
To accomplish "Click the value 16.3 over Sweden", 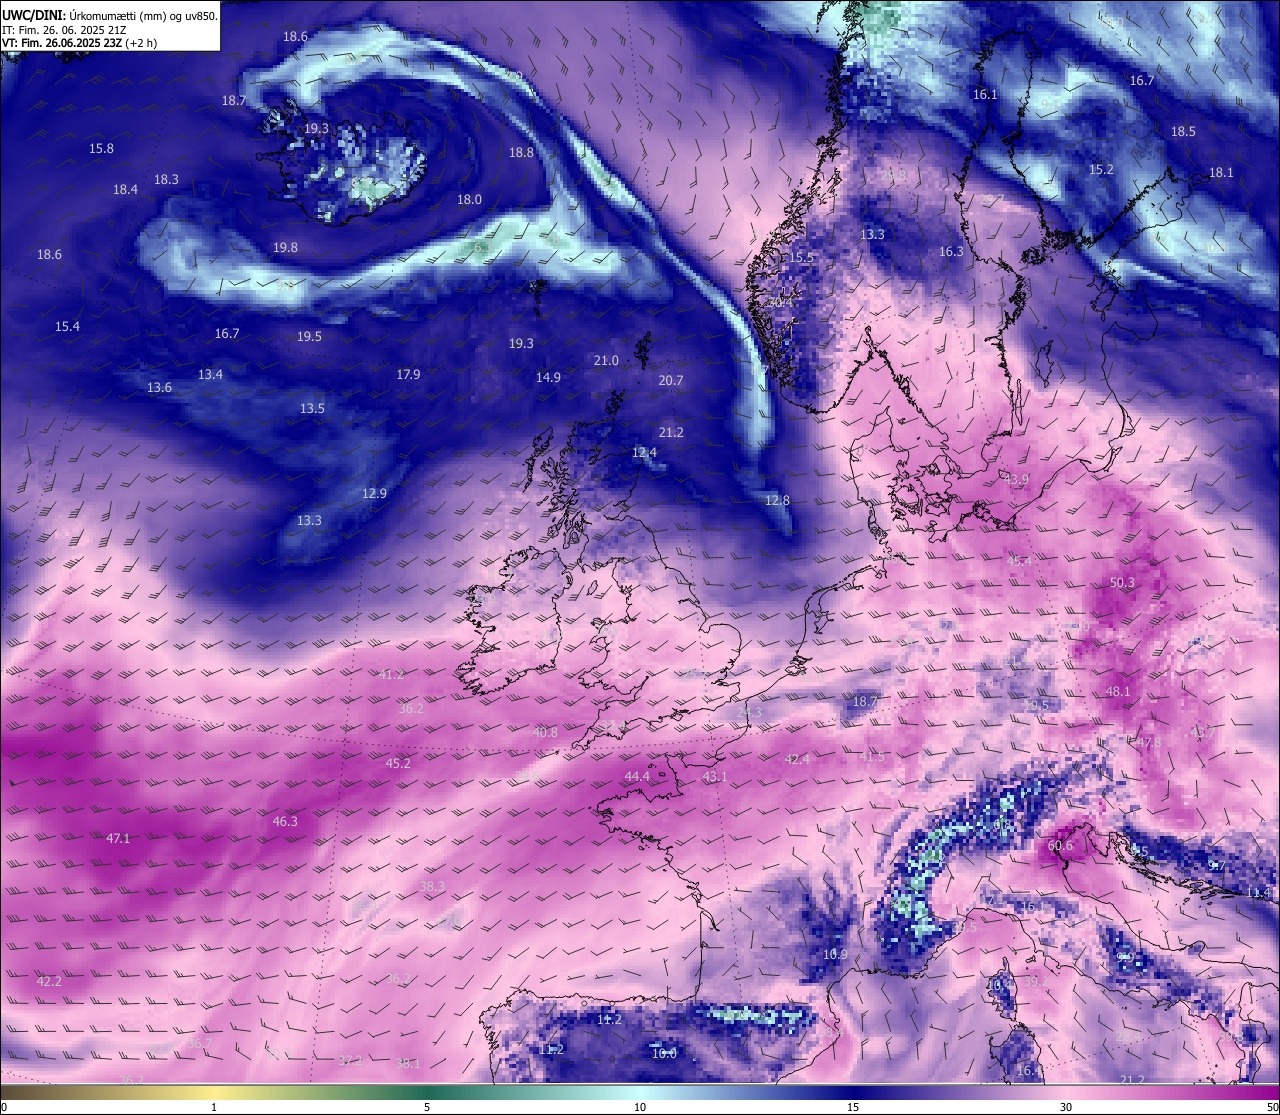I will click(951, 251).
